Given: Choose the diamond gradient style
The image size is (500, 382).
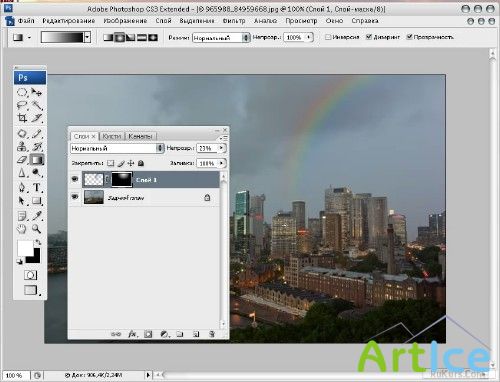Looking at the screenshot, I should tap(153, 37).
